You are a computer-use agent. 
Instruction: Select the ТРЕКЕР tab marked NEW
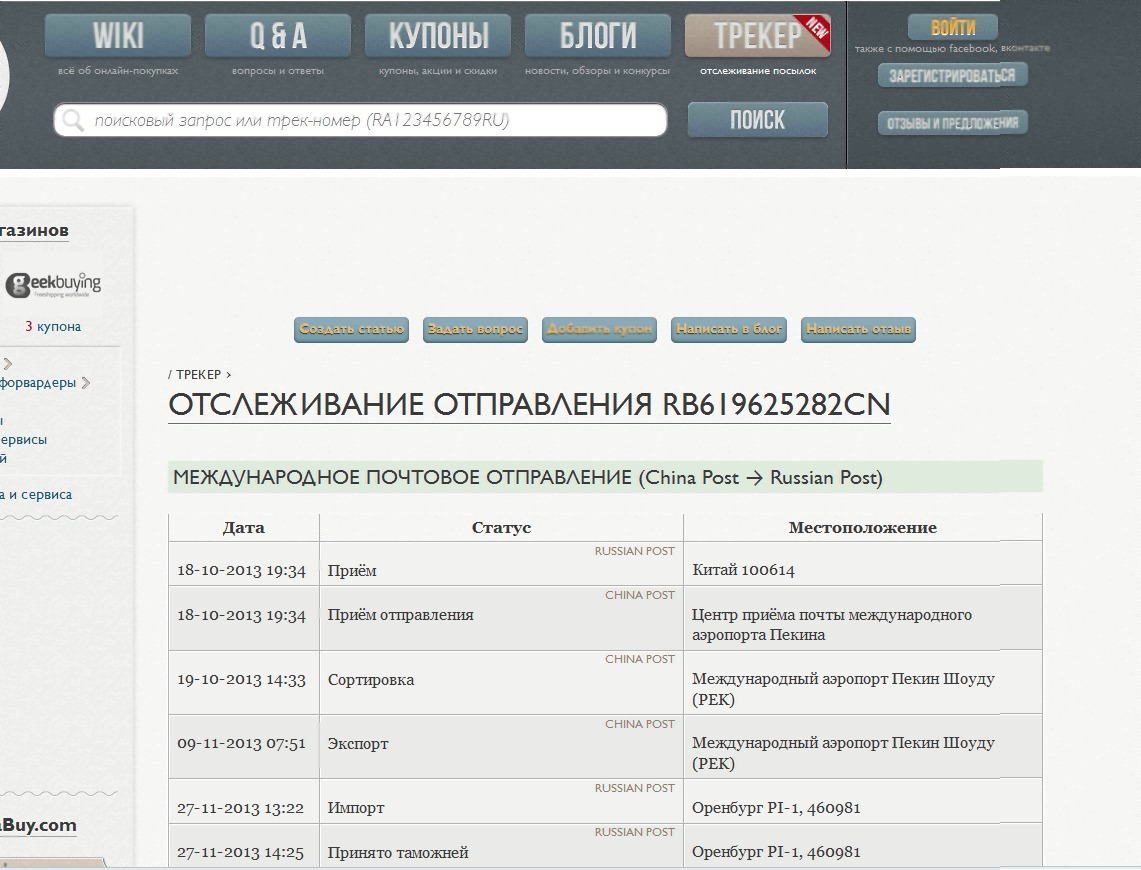click(x=757, y=37)
